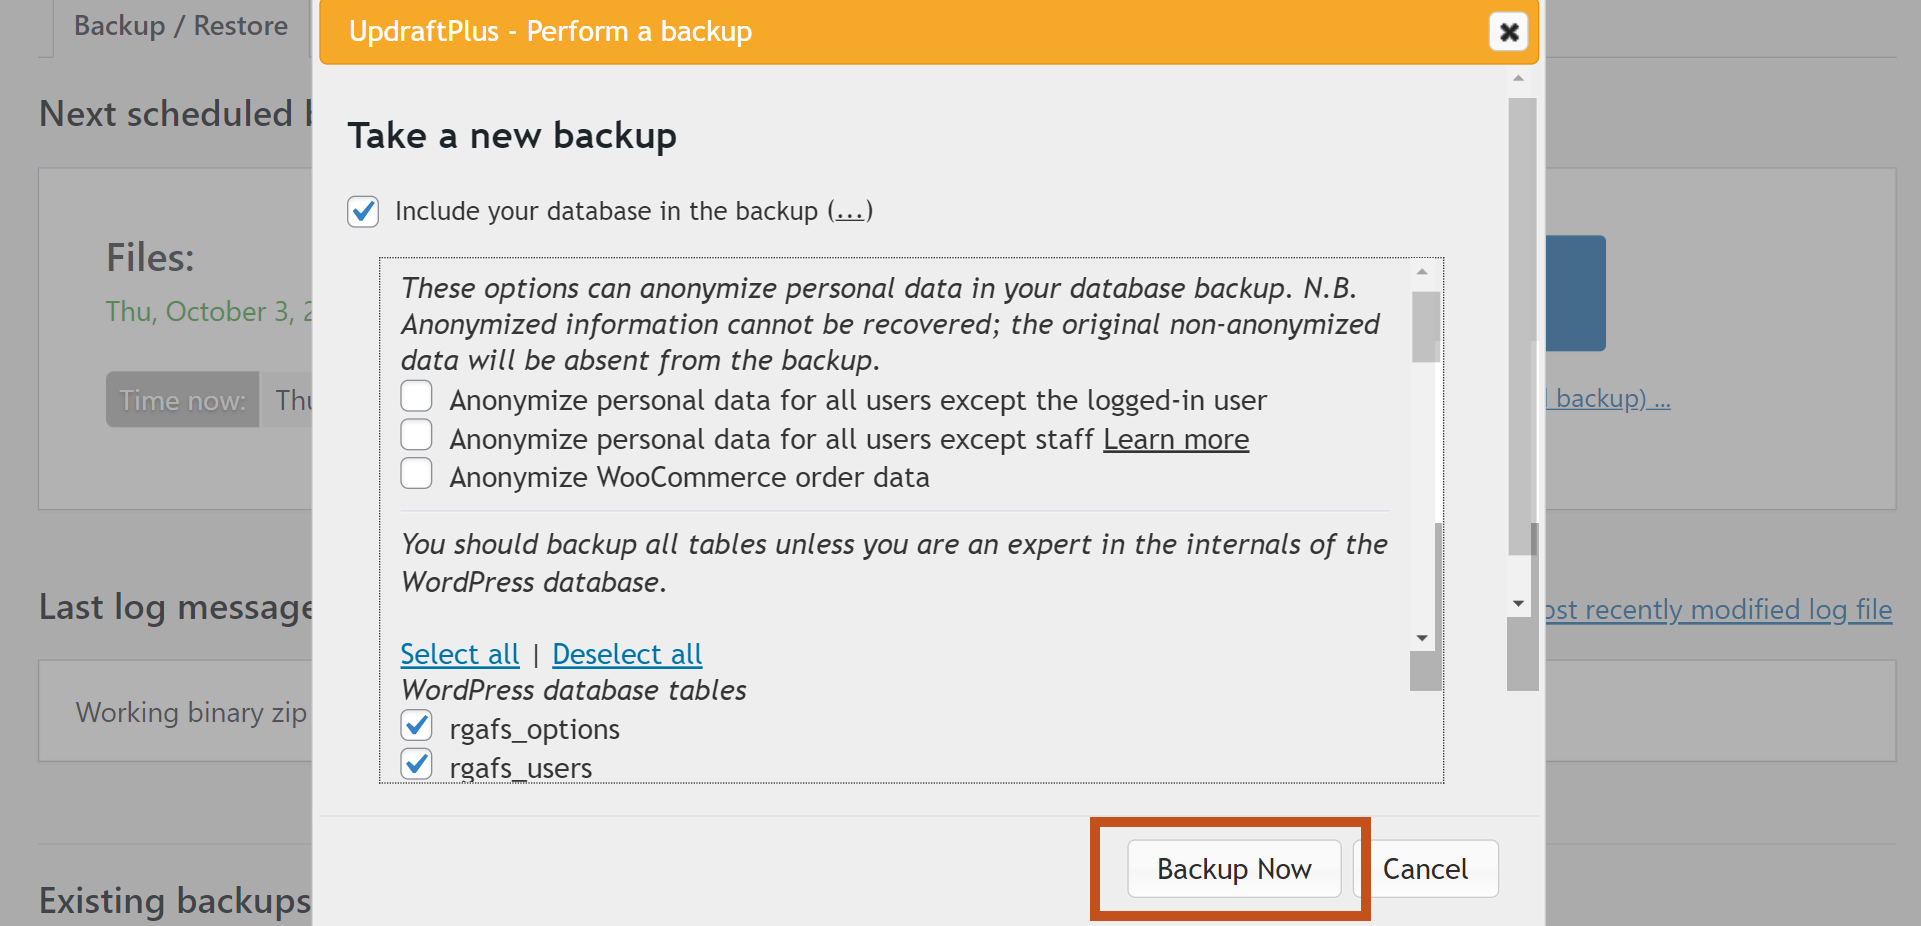Enable anonymize data except logged-in user
1921x926 pixels.
tap(417, 397)
